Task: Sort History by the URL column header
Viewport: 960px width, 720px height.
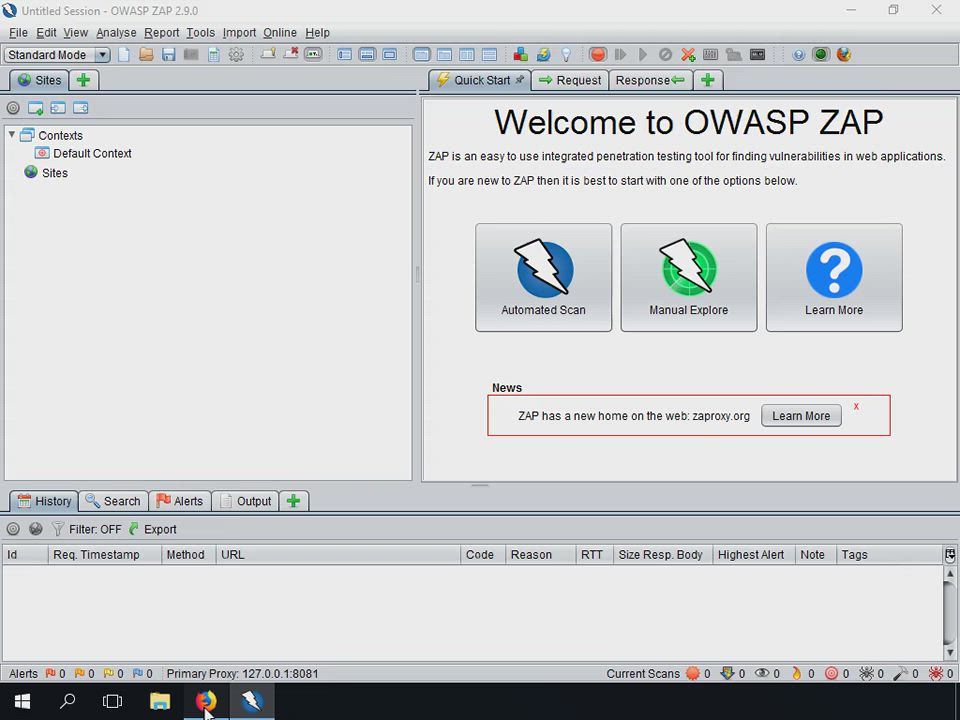Action: [x=338, y=555]
